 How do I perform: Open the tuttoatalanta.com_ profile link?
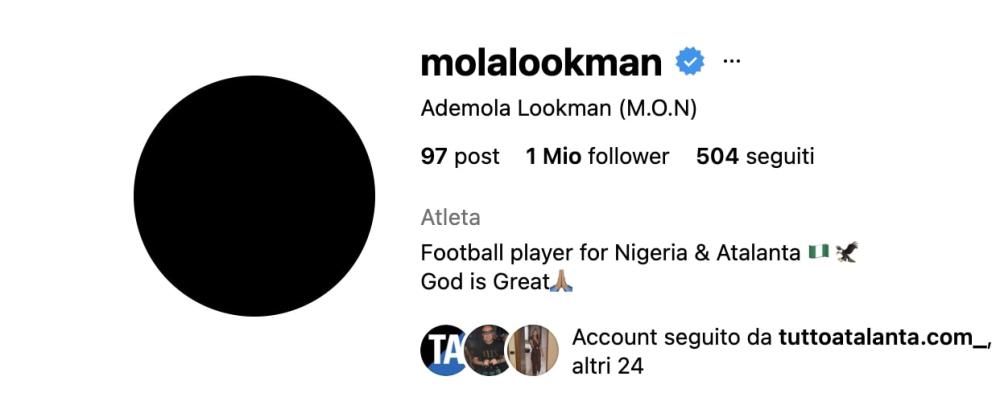[x=883, y=338]
